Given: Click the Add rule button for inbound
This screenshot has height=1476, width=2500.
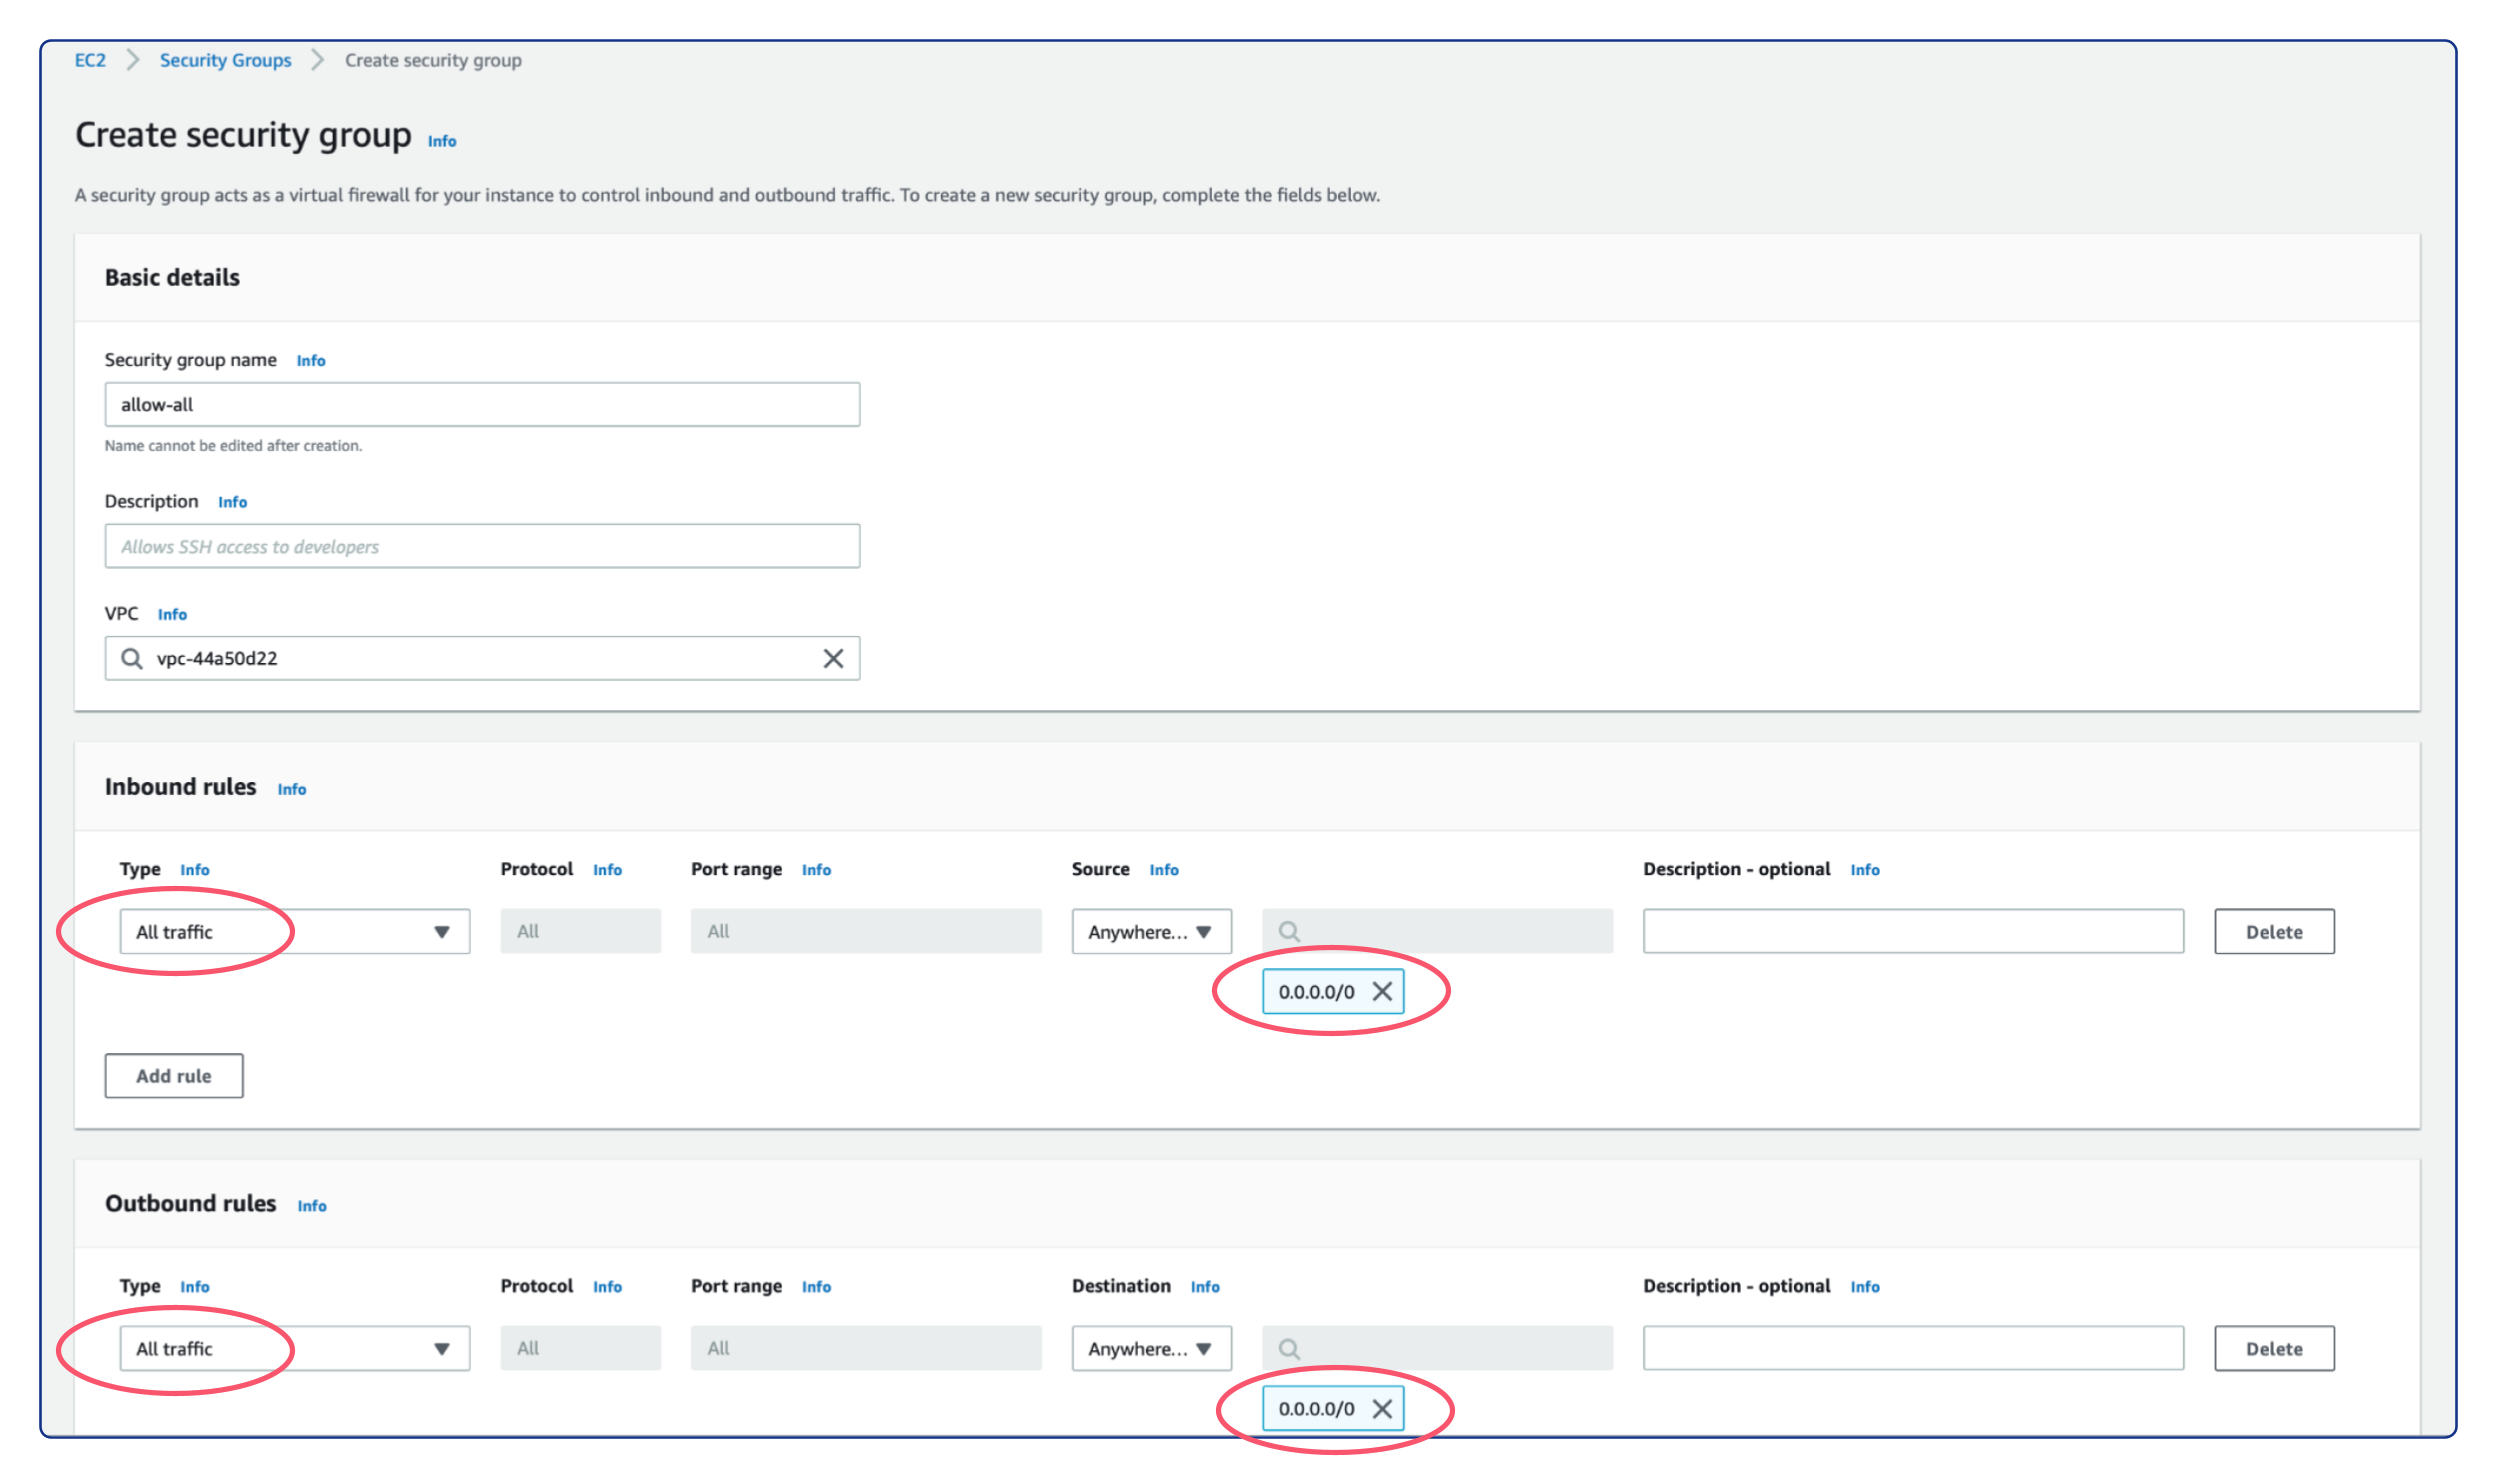Looking at the screenshot, I should 172,1075.
